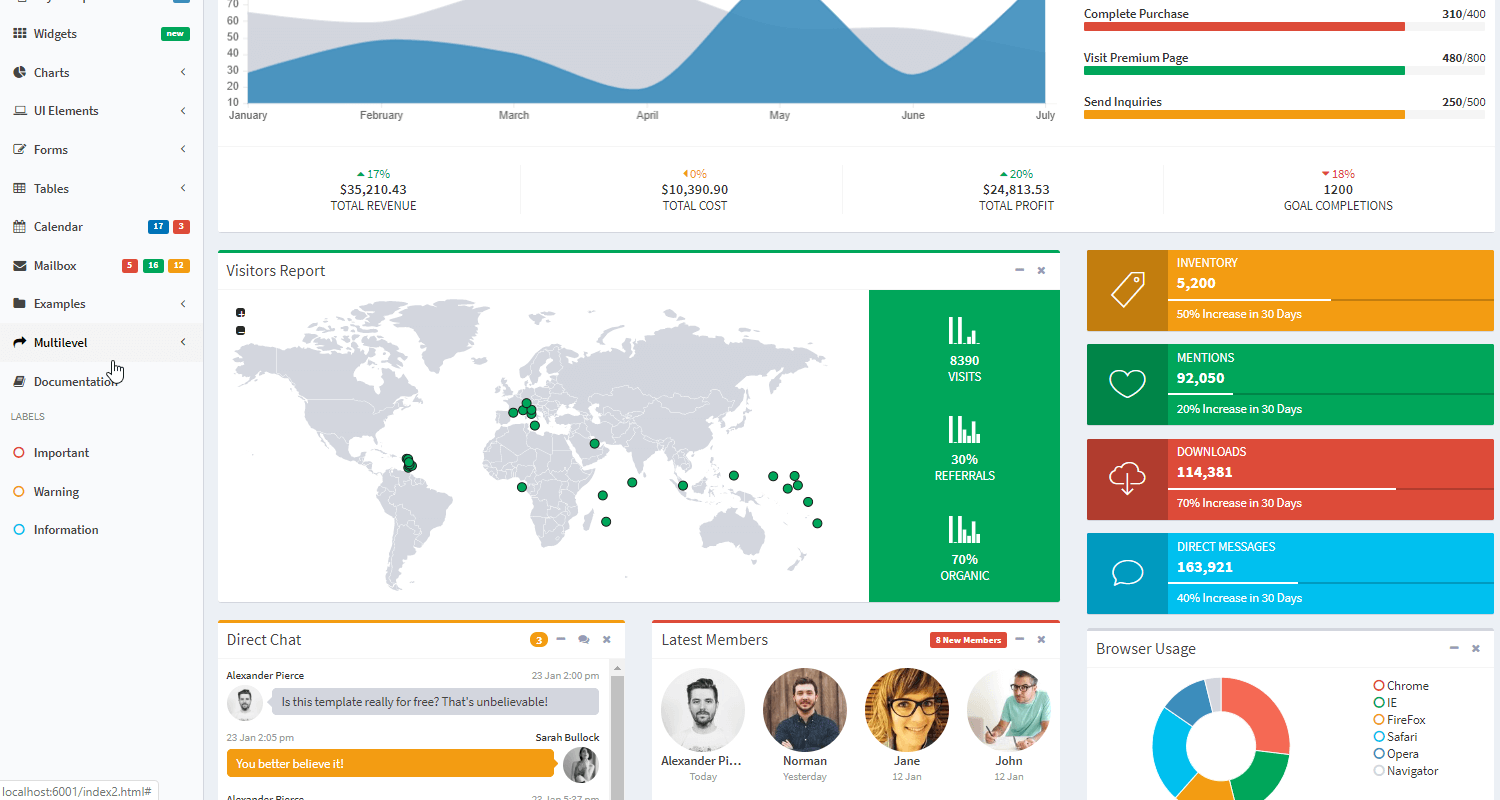This screenshot has width=1500, height=800.
Task: Click the Visit Premium Page progress bar
Action: [x=1285, y=71]
